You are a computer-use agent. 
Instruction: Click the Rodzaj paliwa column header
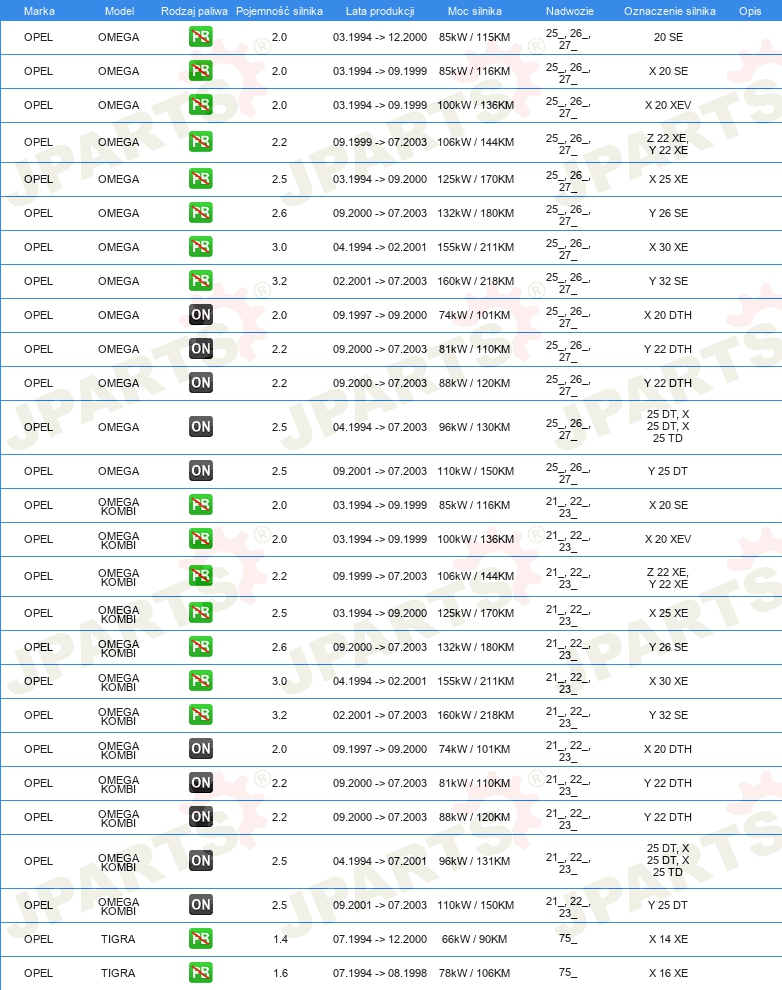coord(194,11)
